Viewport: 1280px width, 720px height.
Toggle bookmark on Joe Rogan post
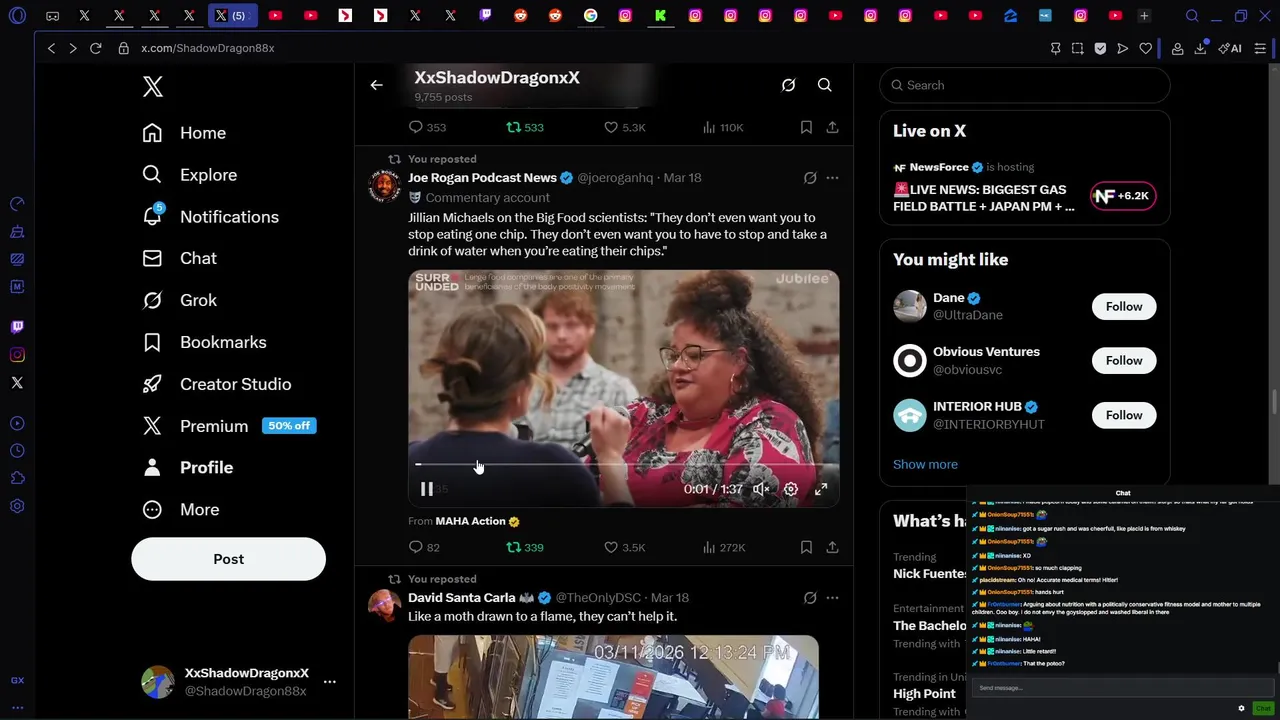(x=806, y=547)
